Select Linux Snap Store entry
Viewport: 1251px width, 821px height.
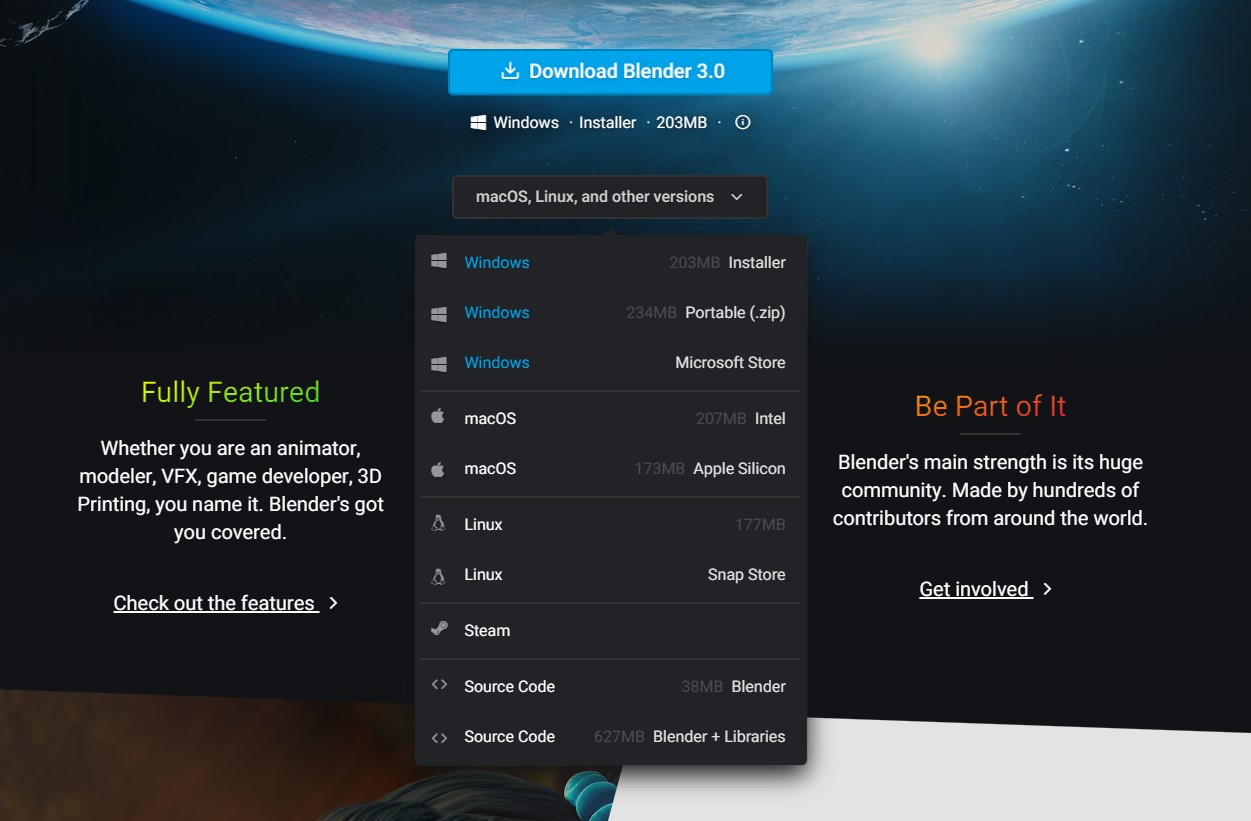(610, 574)
